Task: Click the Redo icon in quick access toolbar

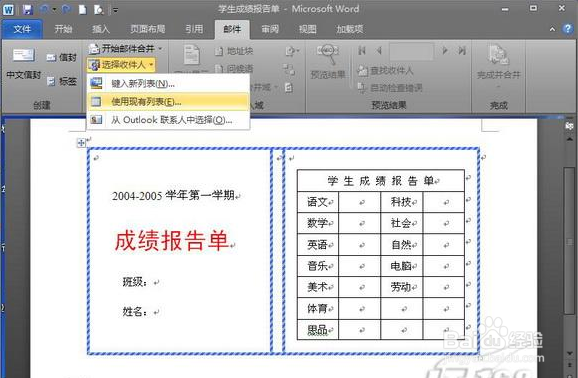Action: pos(66,10)
